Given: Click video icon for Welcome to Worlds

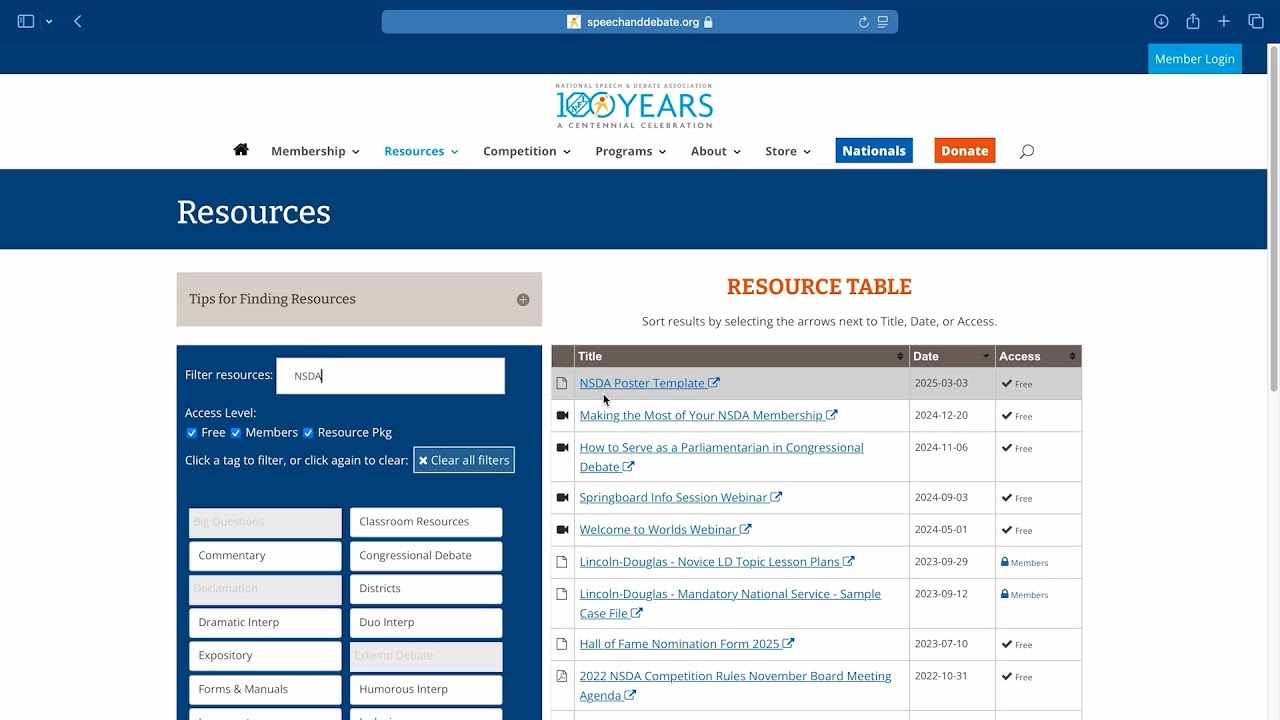Looking at the screenshot, I should (x=562, y=529).
